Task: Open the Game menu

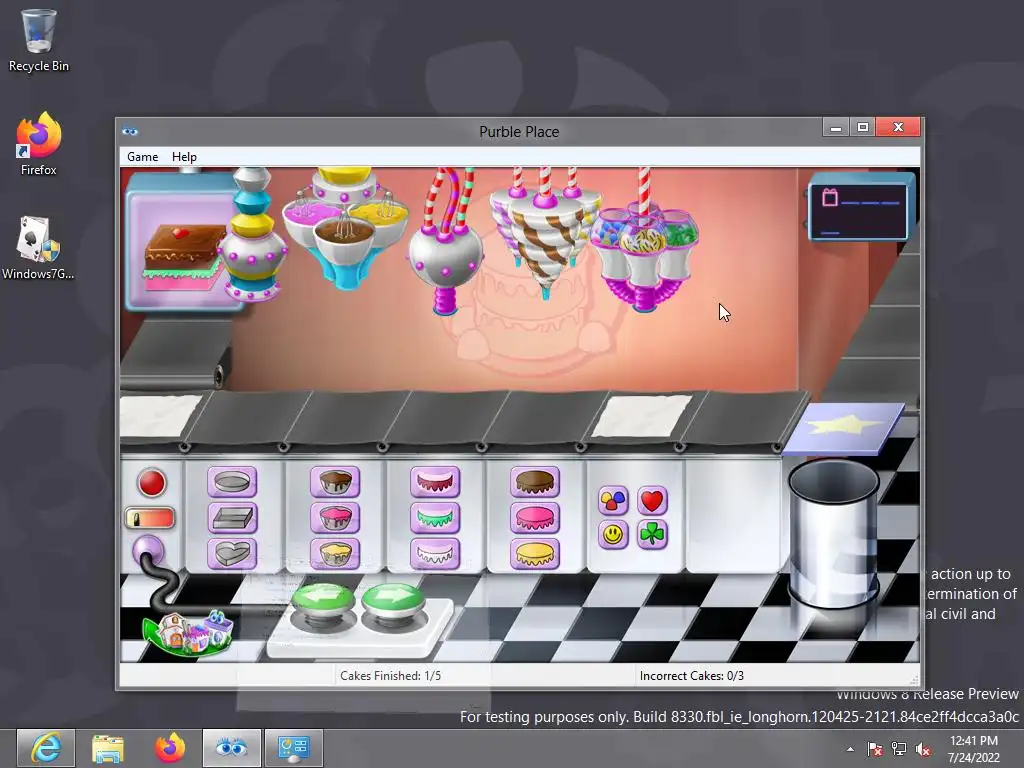Action: pyautogui.click(x=142, y=157)
